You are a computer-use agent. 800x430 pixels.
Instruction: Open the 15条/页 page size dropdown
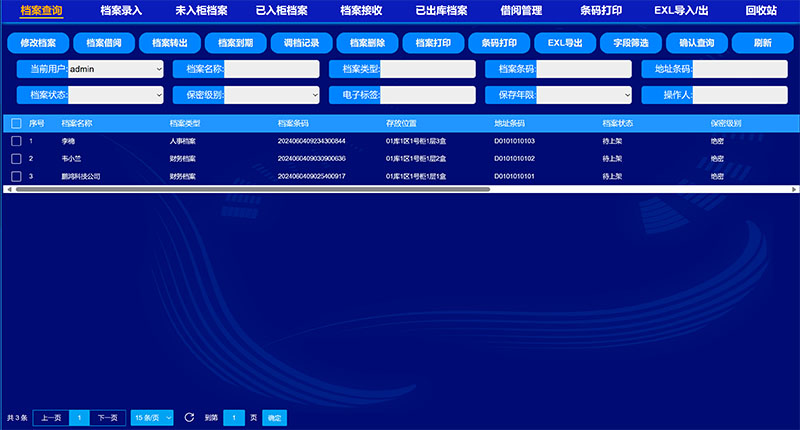153,417
